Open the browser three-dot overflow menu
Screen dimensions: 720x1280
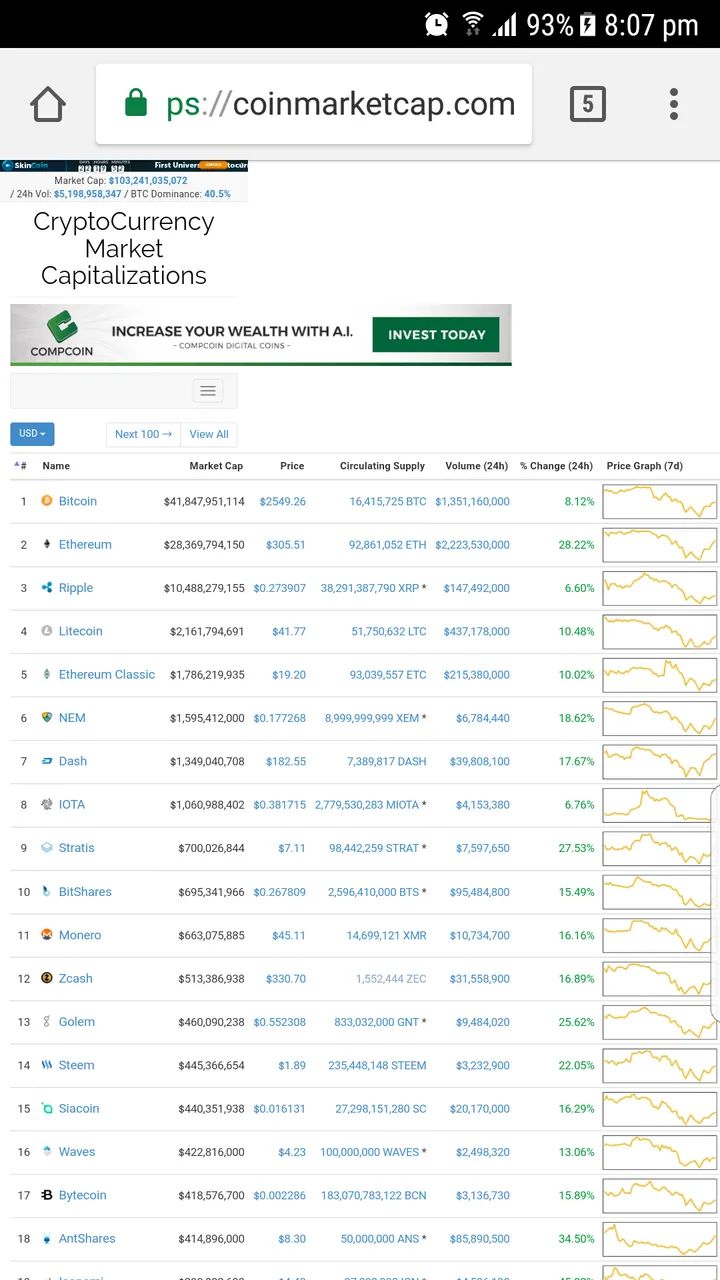(674, 104)
